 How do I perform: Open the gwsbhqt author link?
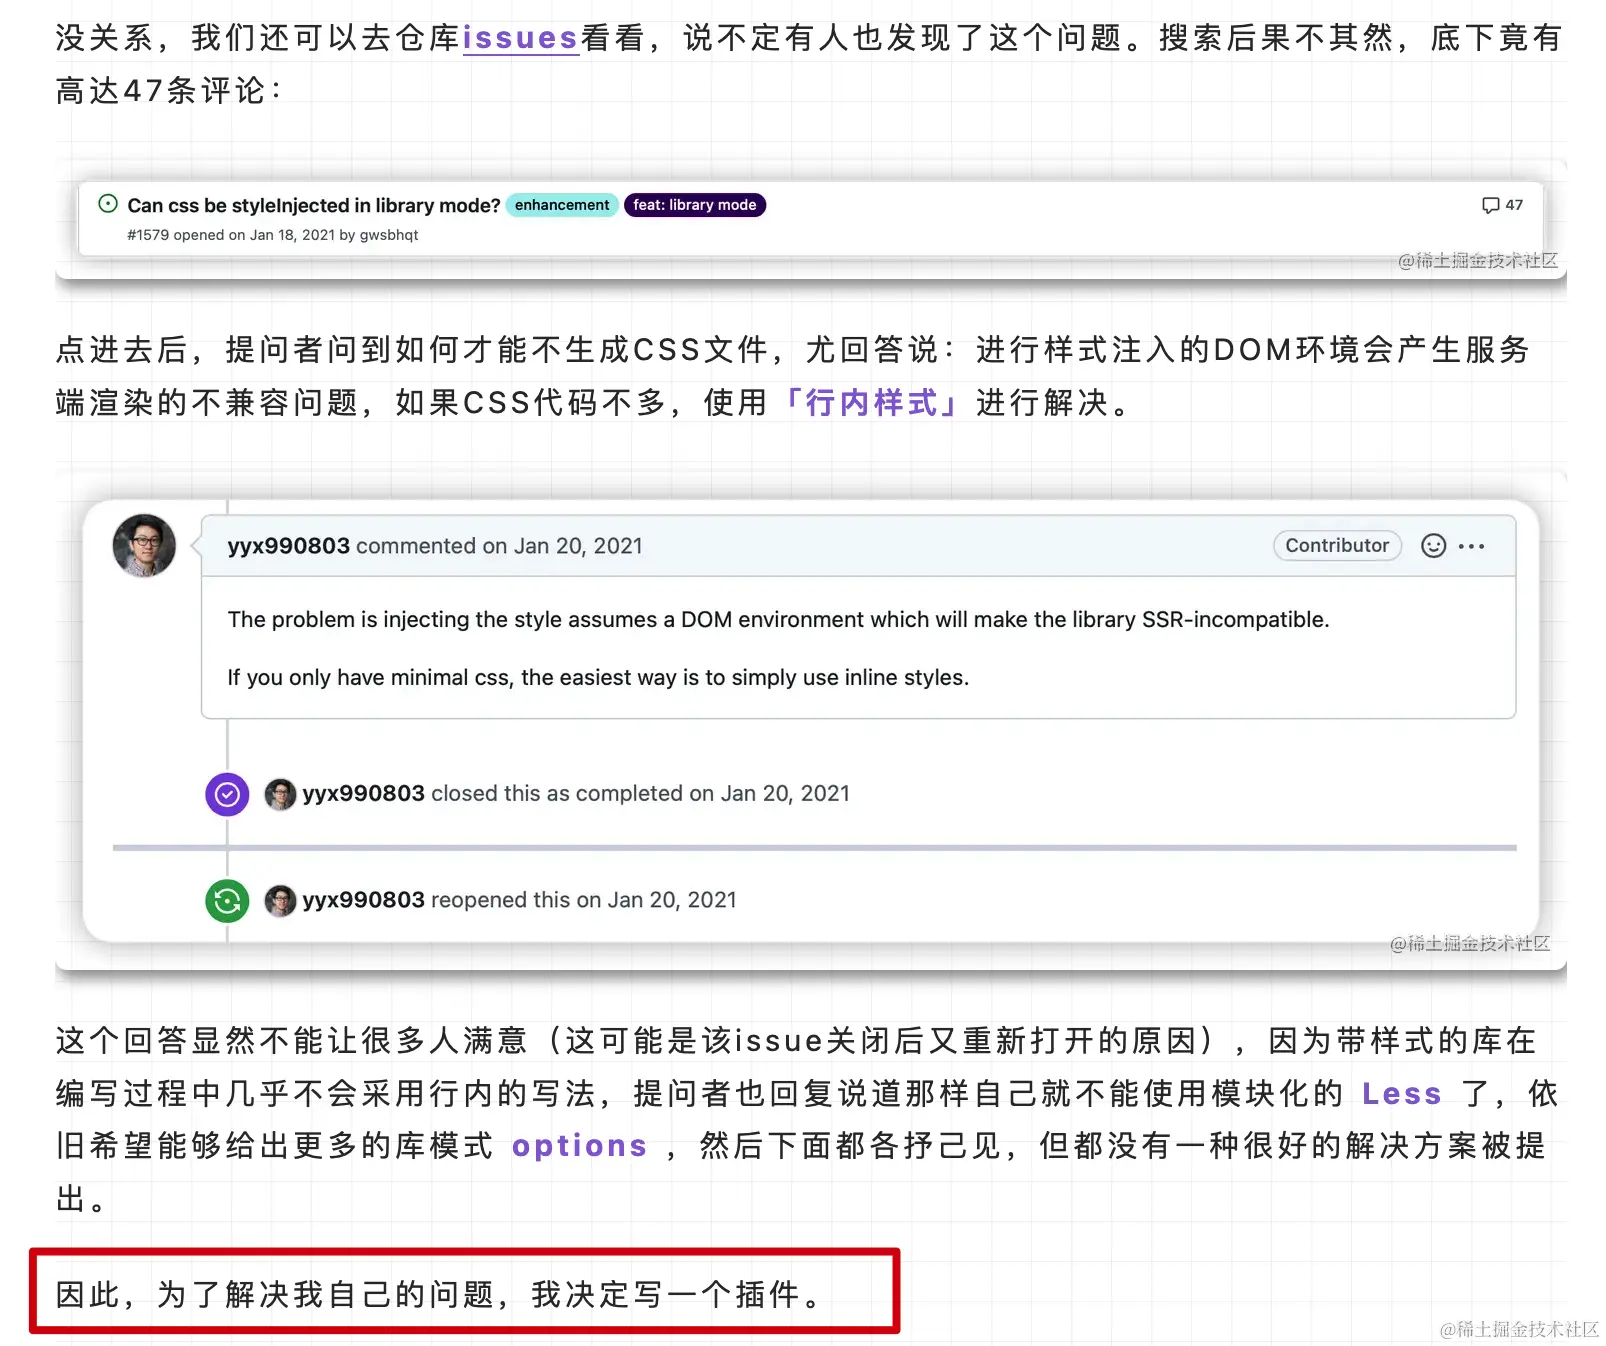coord(389,235)
